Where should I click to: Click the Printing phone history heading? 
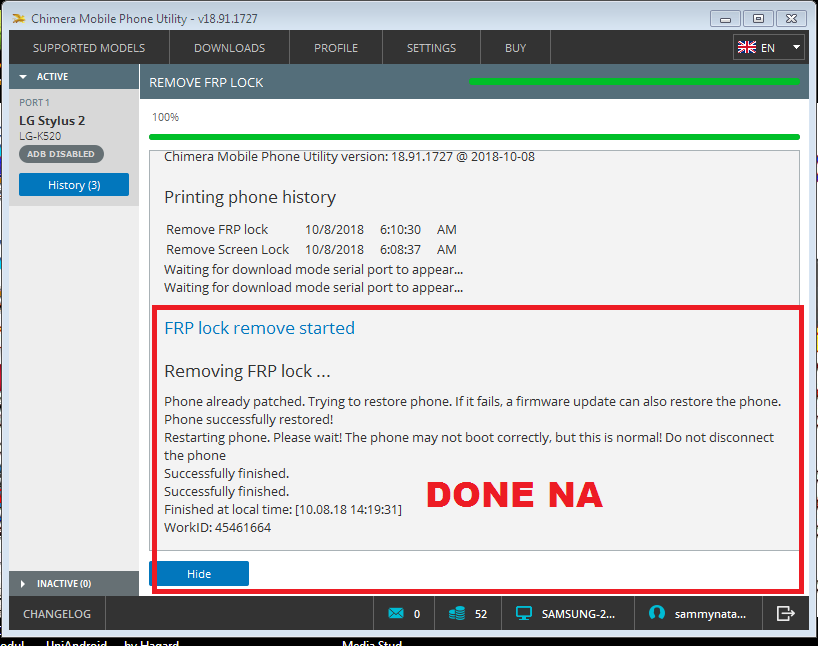[250, 197]
